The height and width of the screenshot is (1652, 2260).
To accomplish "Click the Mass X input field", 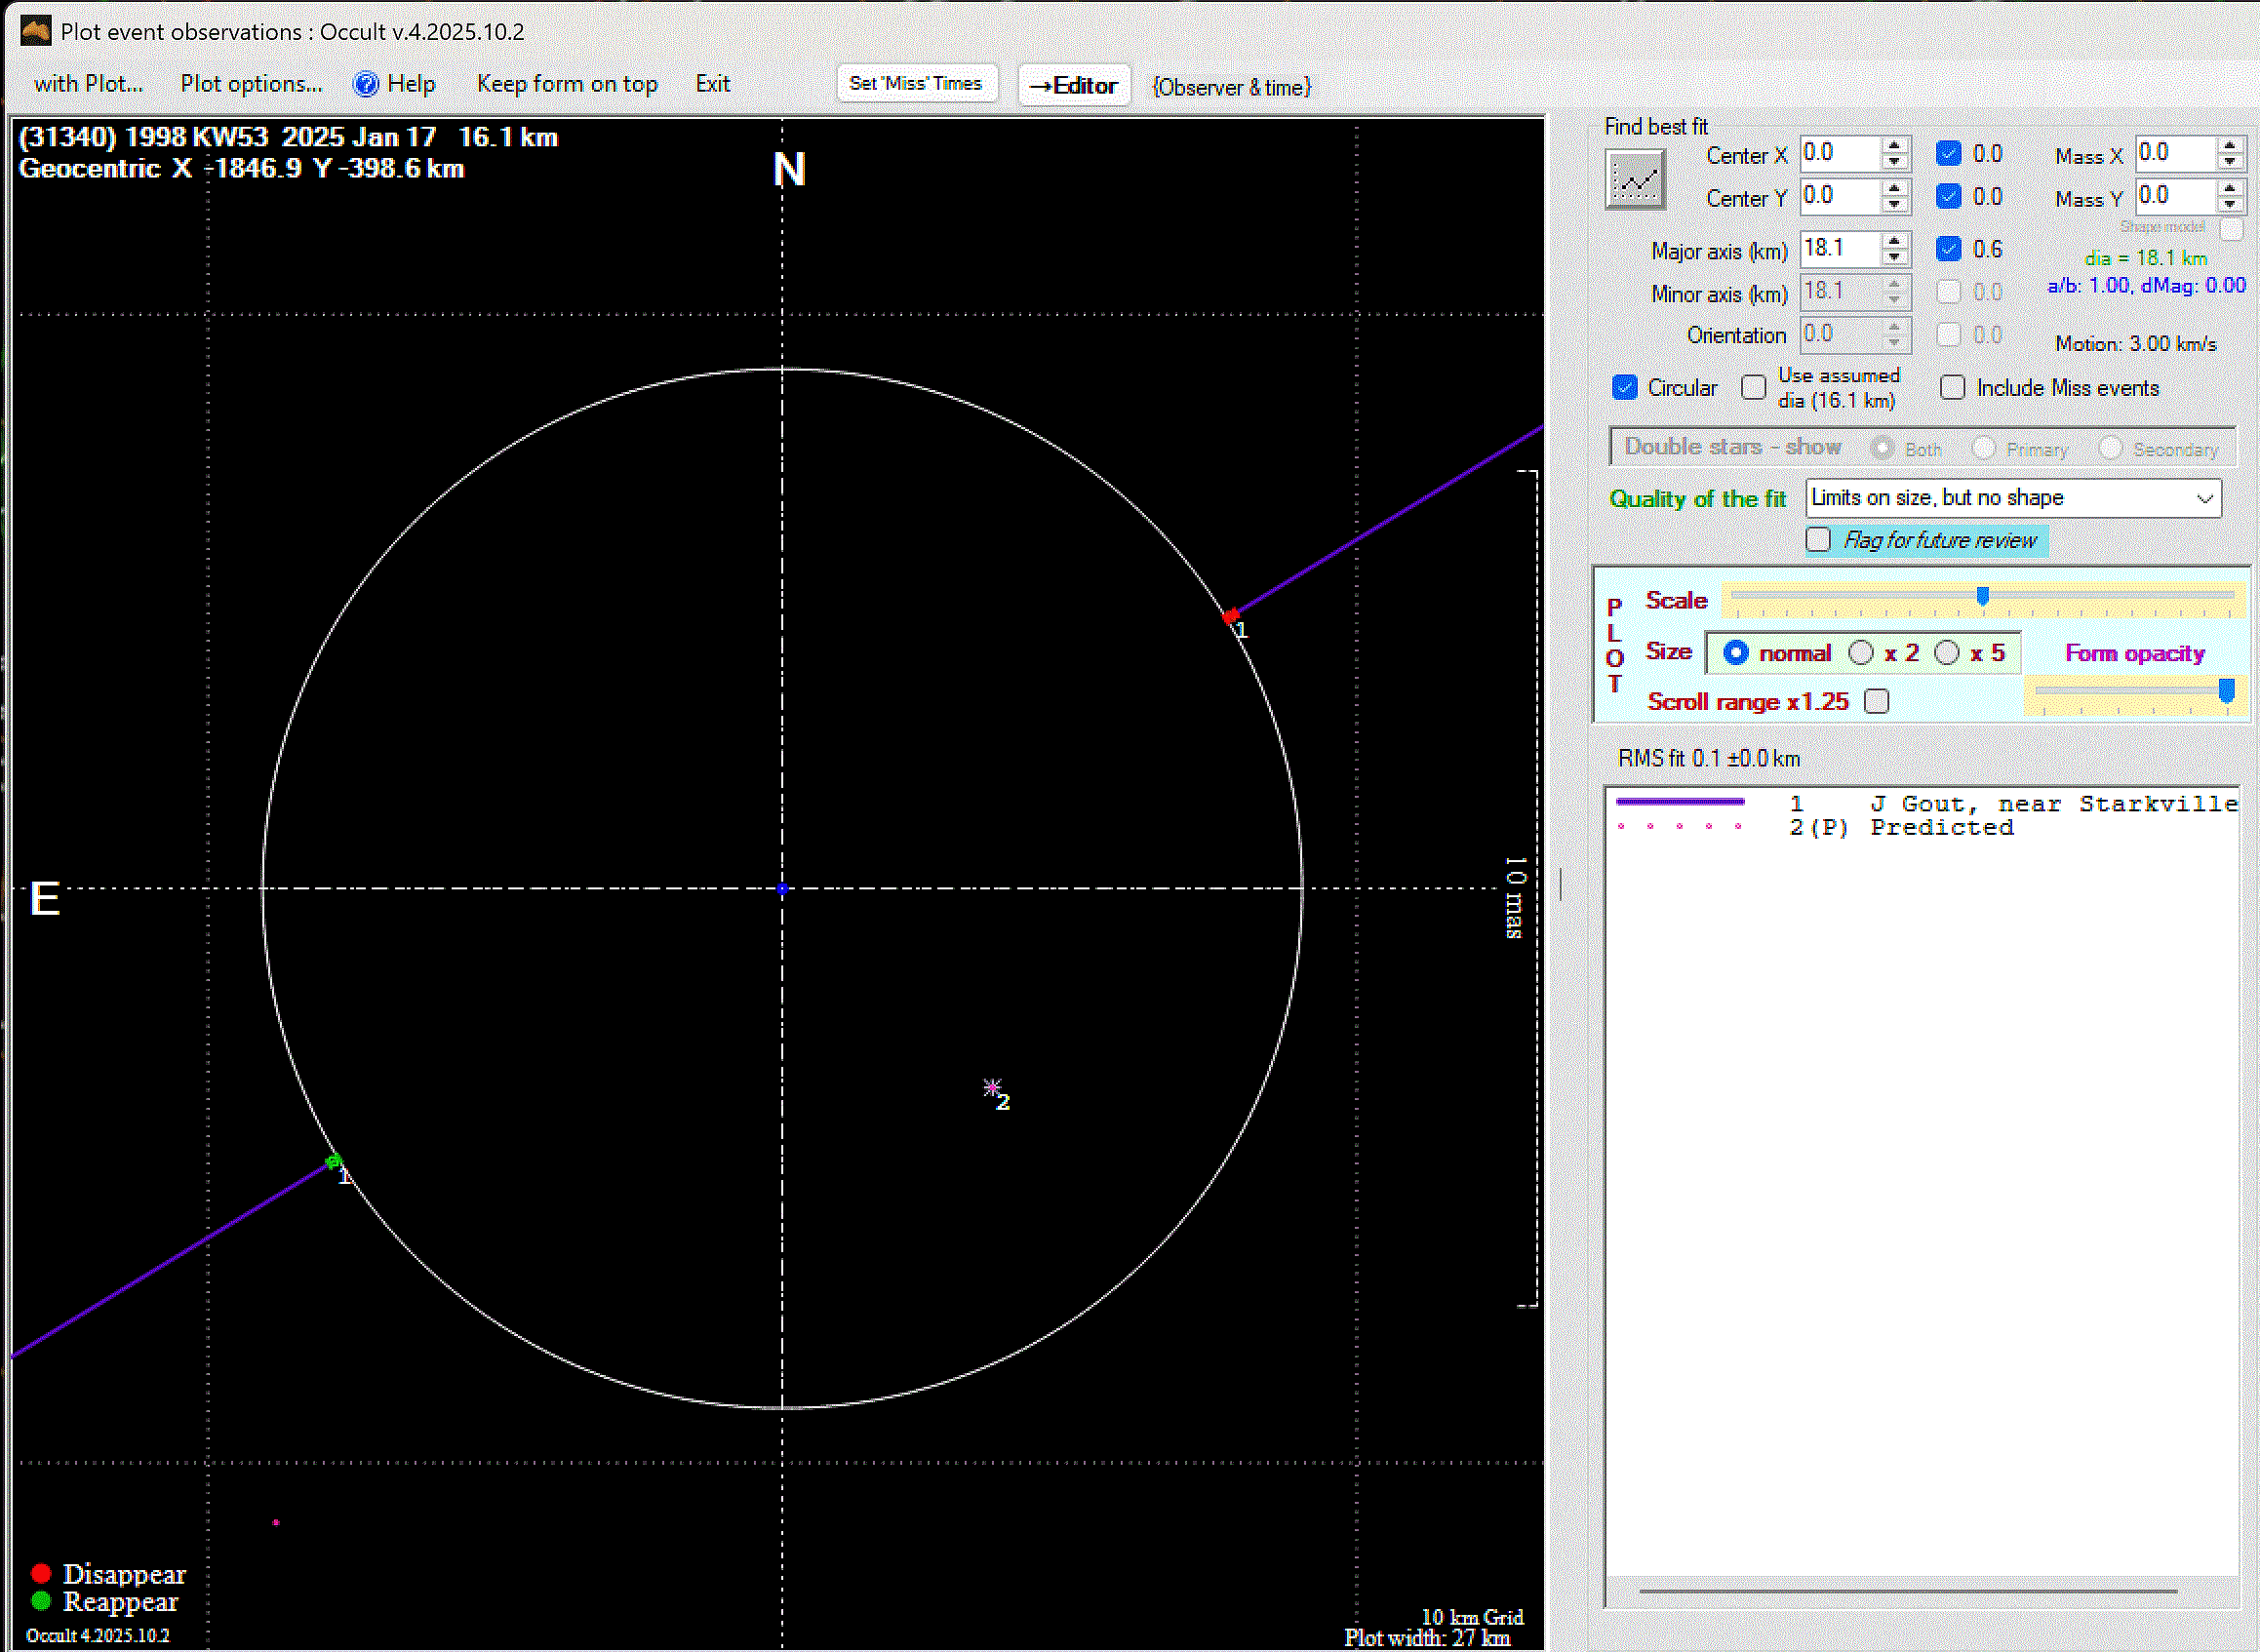I will (x=2174, y=153).
